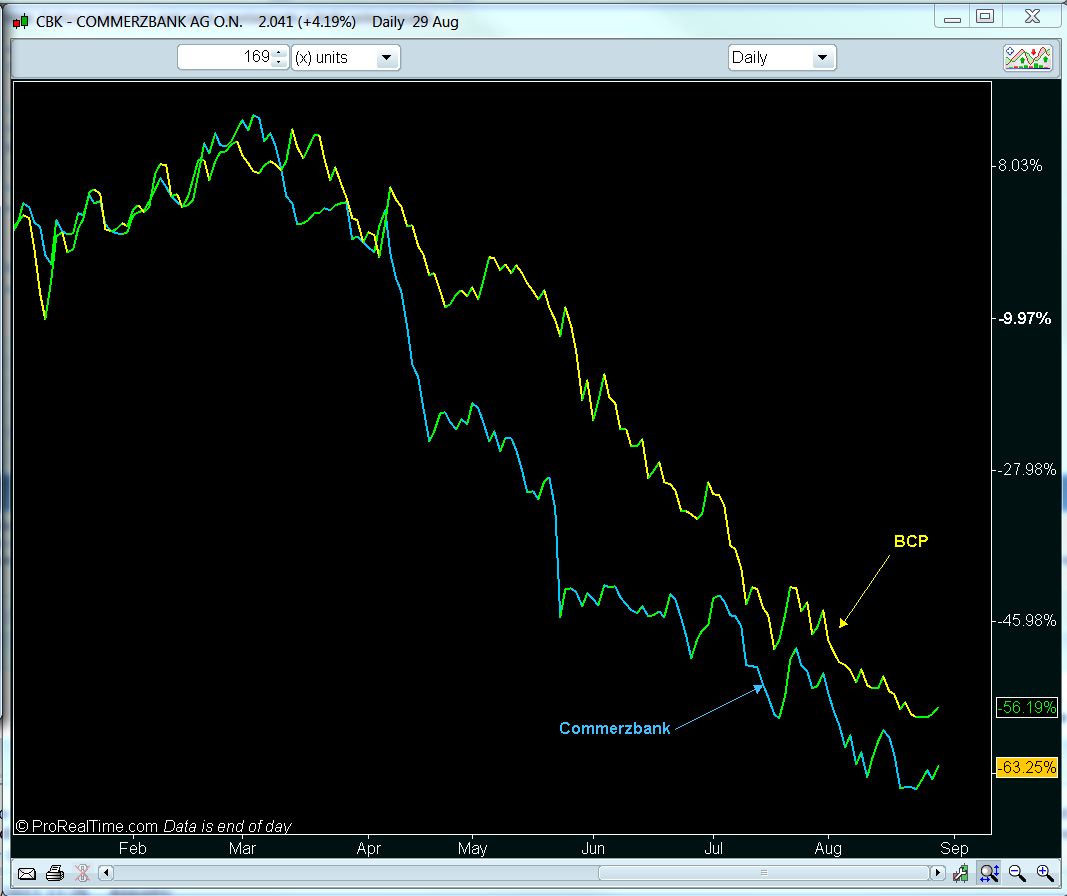Maximize the chart window

pos(985,16)
